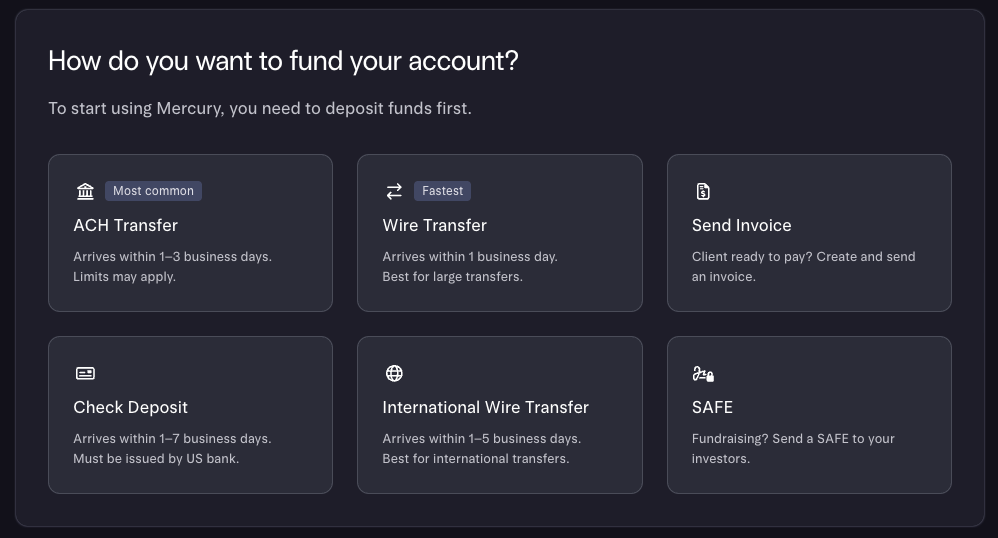Screen dimensions: 998x538
Task: Click the globe icon for international wires
Action: click(394, 373)
